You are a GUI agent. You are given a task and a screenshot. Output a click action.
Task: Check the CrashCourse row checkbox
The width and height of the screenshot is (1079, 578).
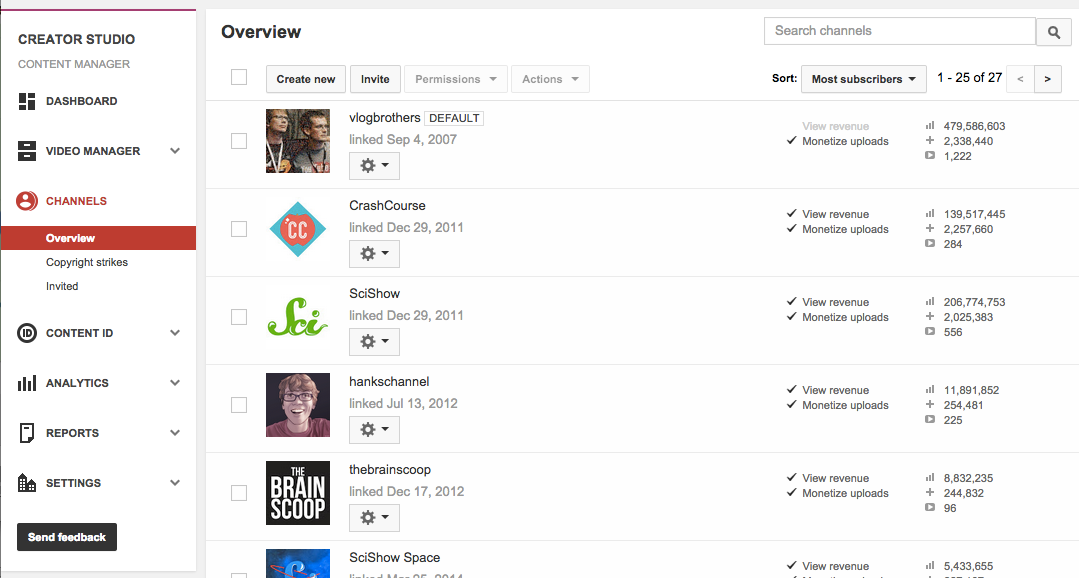(x=239, y=229)
